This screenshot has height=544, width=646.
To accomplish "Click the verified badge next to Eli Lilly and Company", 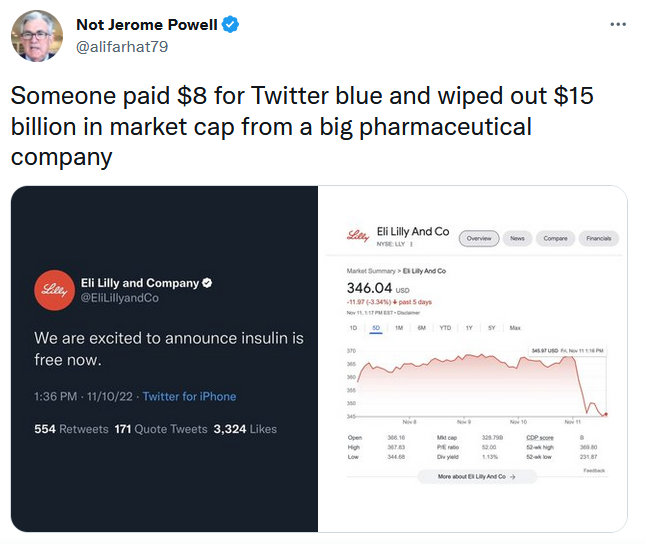I will [x=208, y=283].
